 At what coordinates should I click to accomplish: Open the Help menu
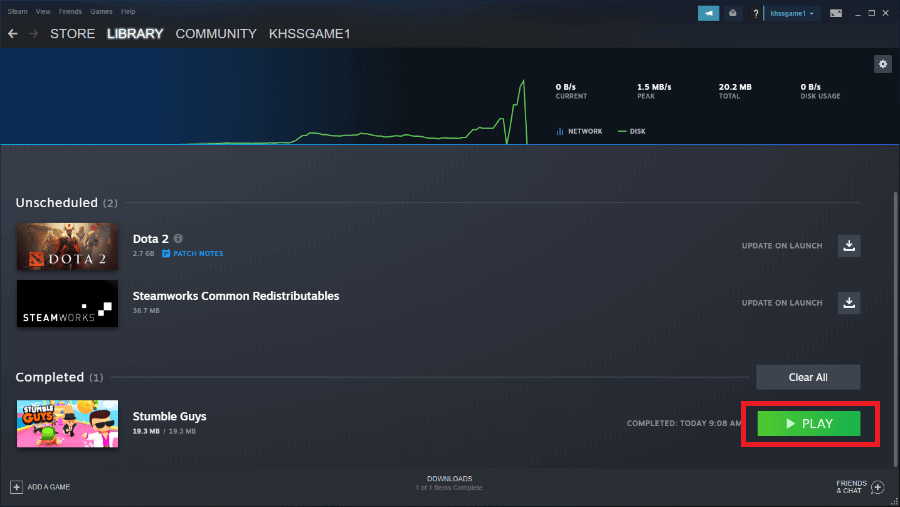click(128, 11)
